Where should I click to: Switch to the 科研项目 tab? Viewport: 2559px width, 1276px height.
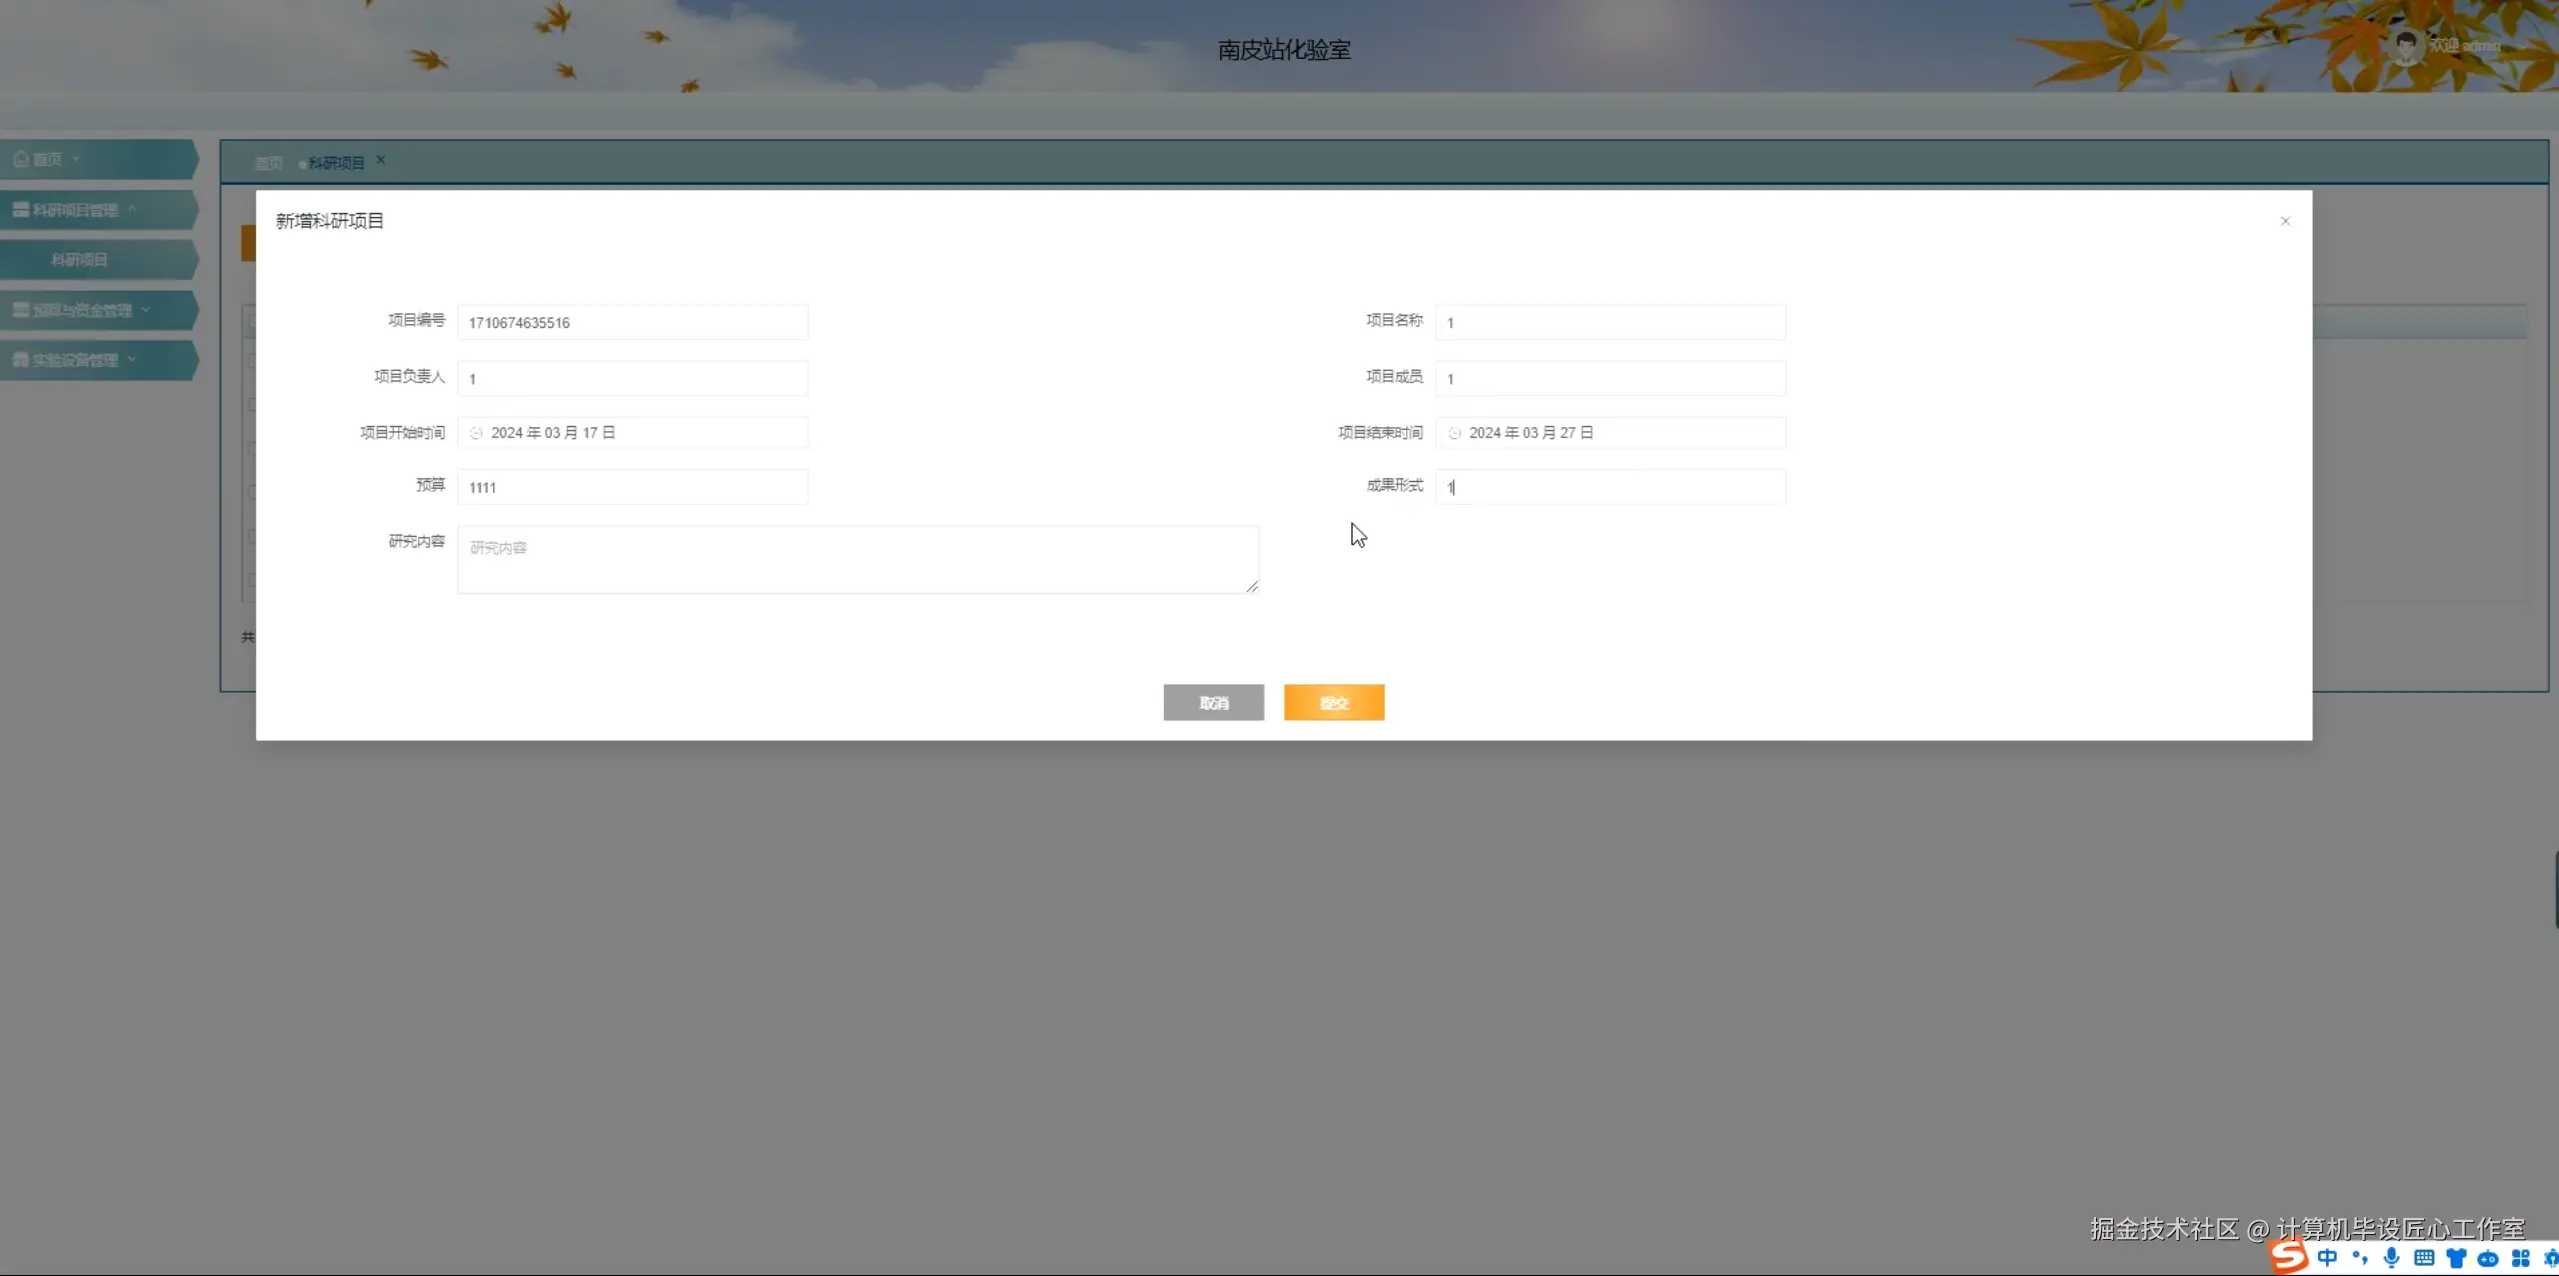pos(336,163)
